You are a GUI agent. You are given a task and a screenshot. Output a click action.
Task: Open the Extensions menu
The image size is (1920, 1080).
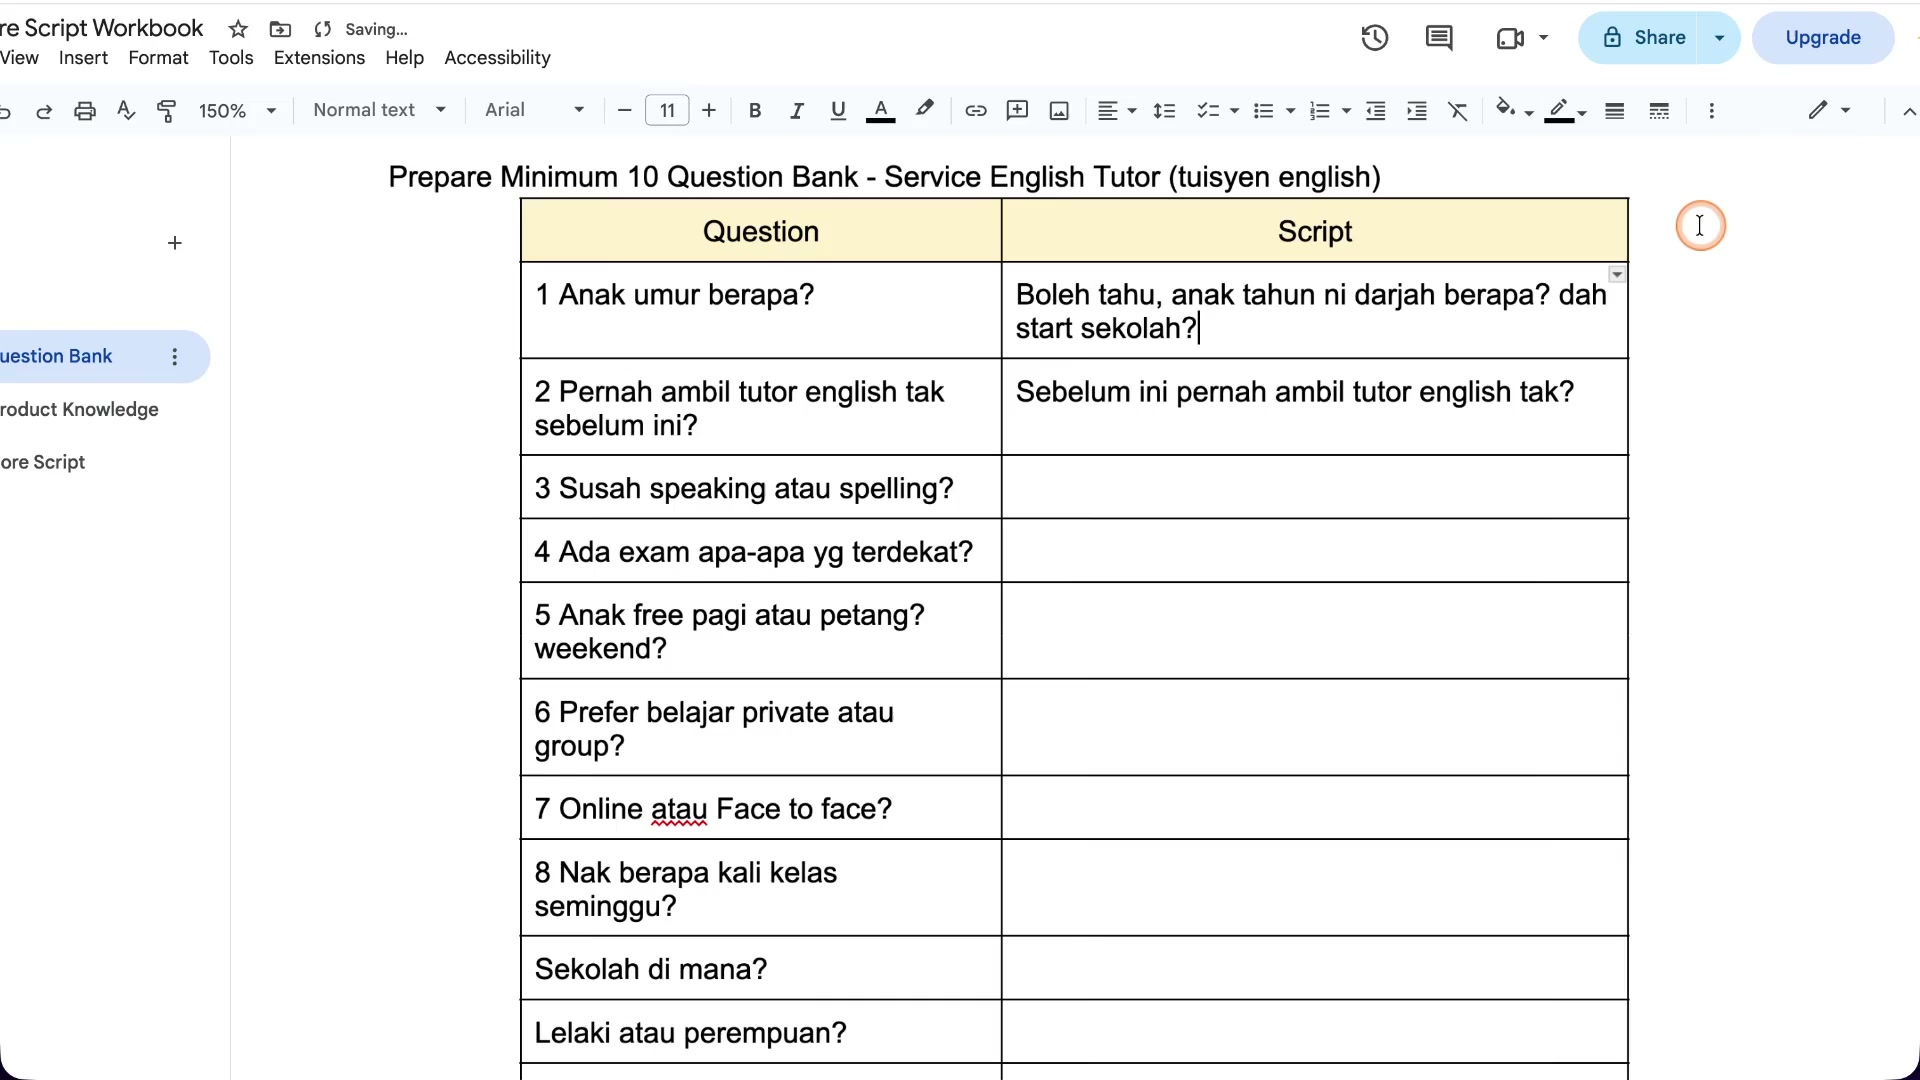click(x=319, y=58)
